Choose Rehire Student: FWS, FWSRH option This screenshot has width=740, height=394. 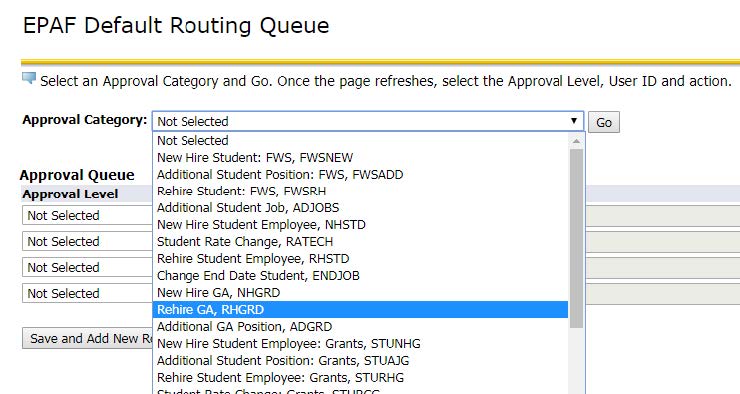tap(361, 191)
